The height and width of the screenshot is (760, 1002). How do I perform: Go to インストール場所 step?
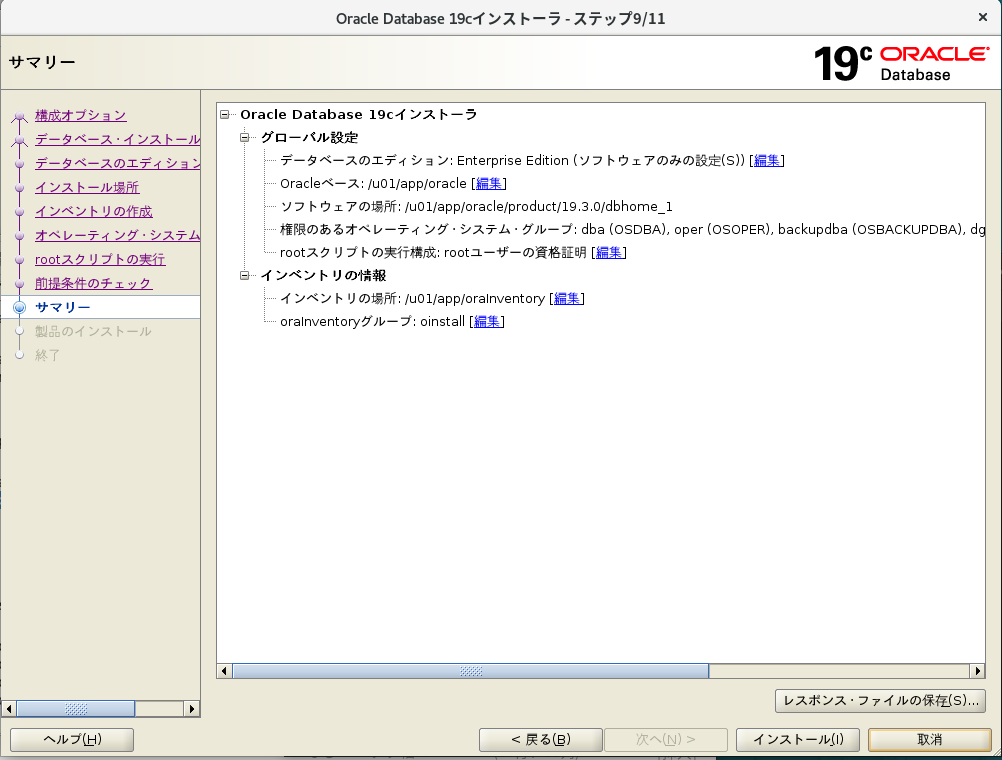point(86,187)
